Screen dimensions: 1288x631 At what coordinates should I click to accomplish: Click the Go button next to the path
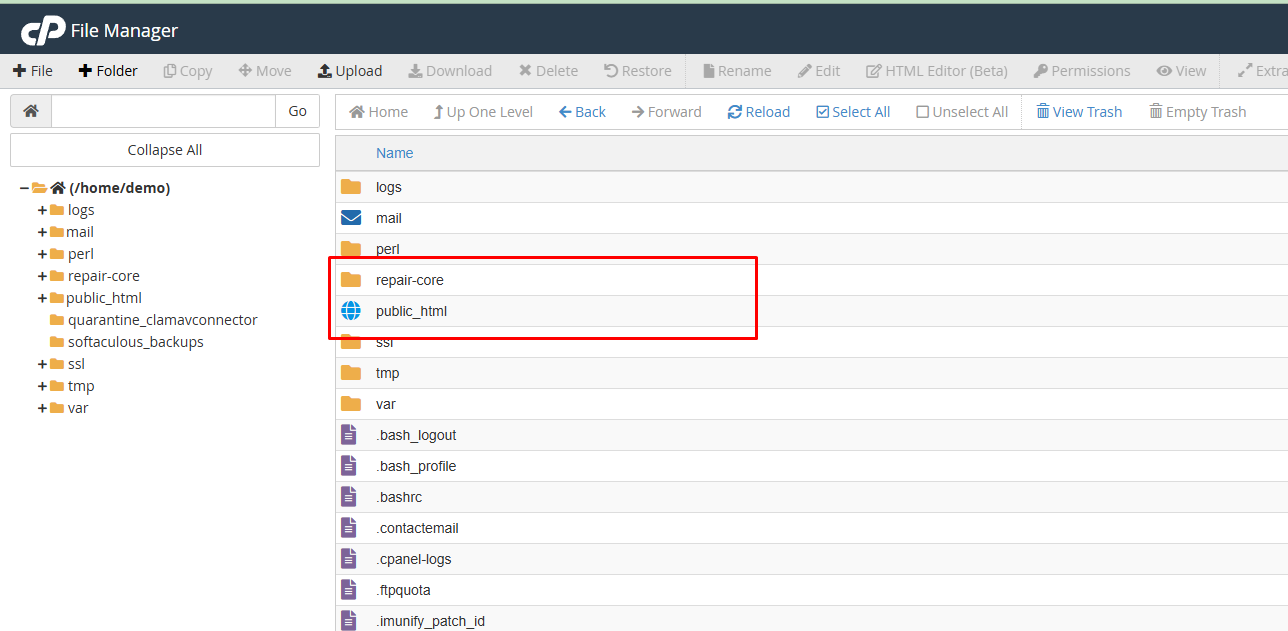click(x=296, y=110)
